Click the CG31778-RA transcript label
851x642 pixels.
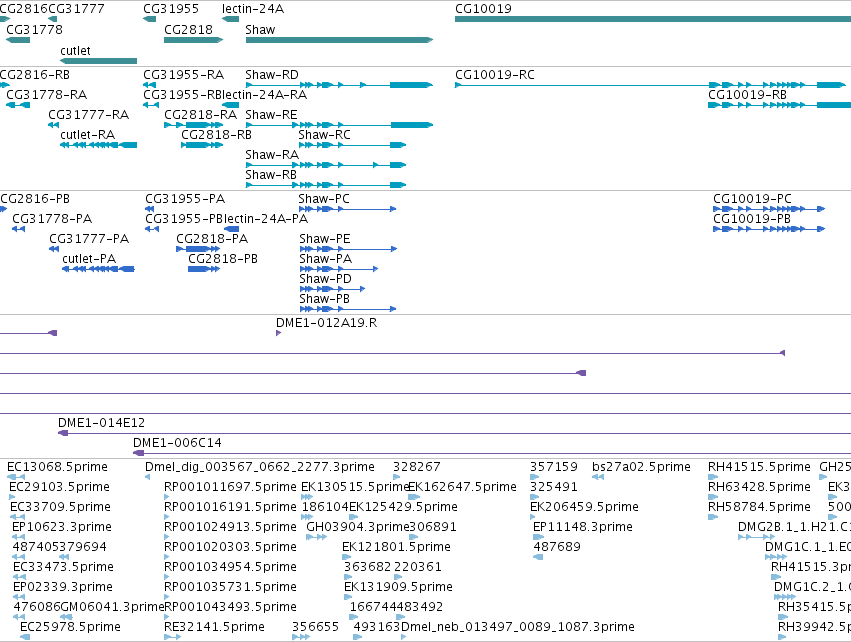pos(46,94)
